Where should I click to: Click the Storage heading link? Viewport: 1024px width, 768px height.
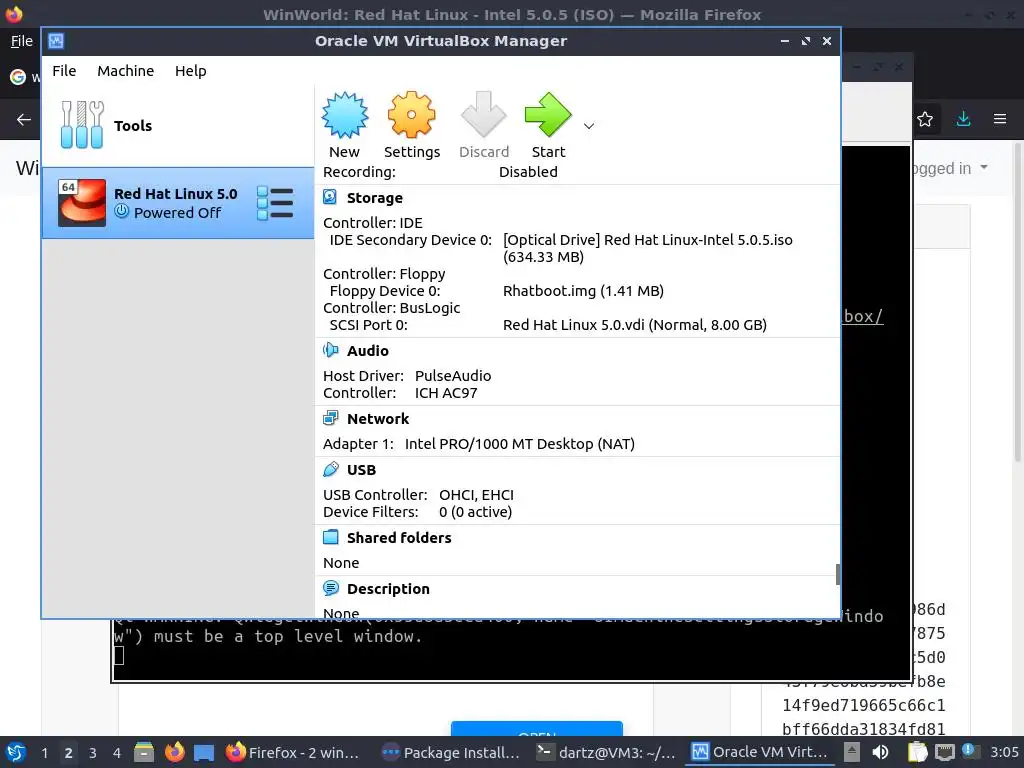[x=374, y=198]
